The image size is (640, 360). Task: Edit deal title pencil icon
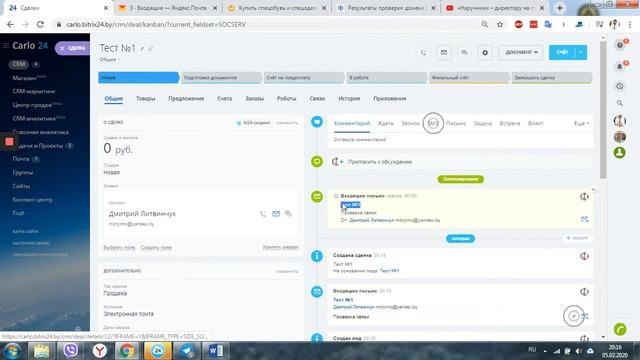tap(142, 49)
